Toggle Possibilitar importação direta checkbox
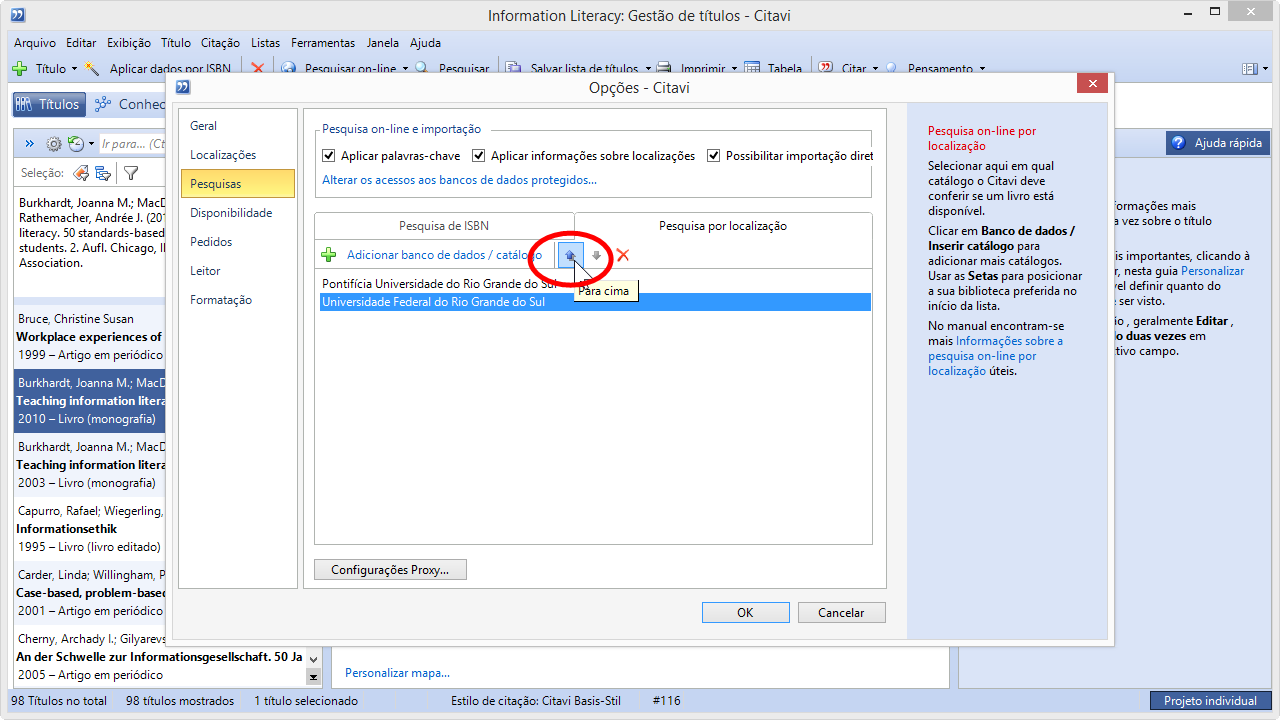The image size is (1280, 720). pyautogui.click(x=714, y=156)
